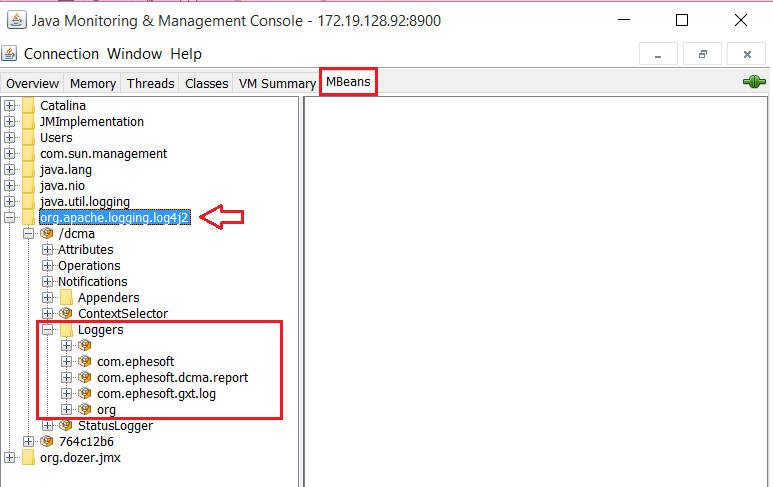
Task: Click the Users folder icon
Action: [x=29, y=138]
